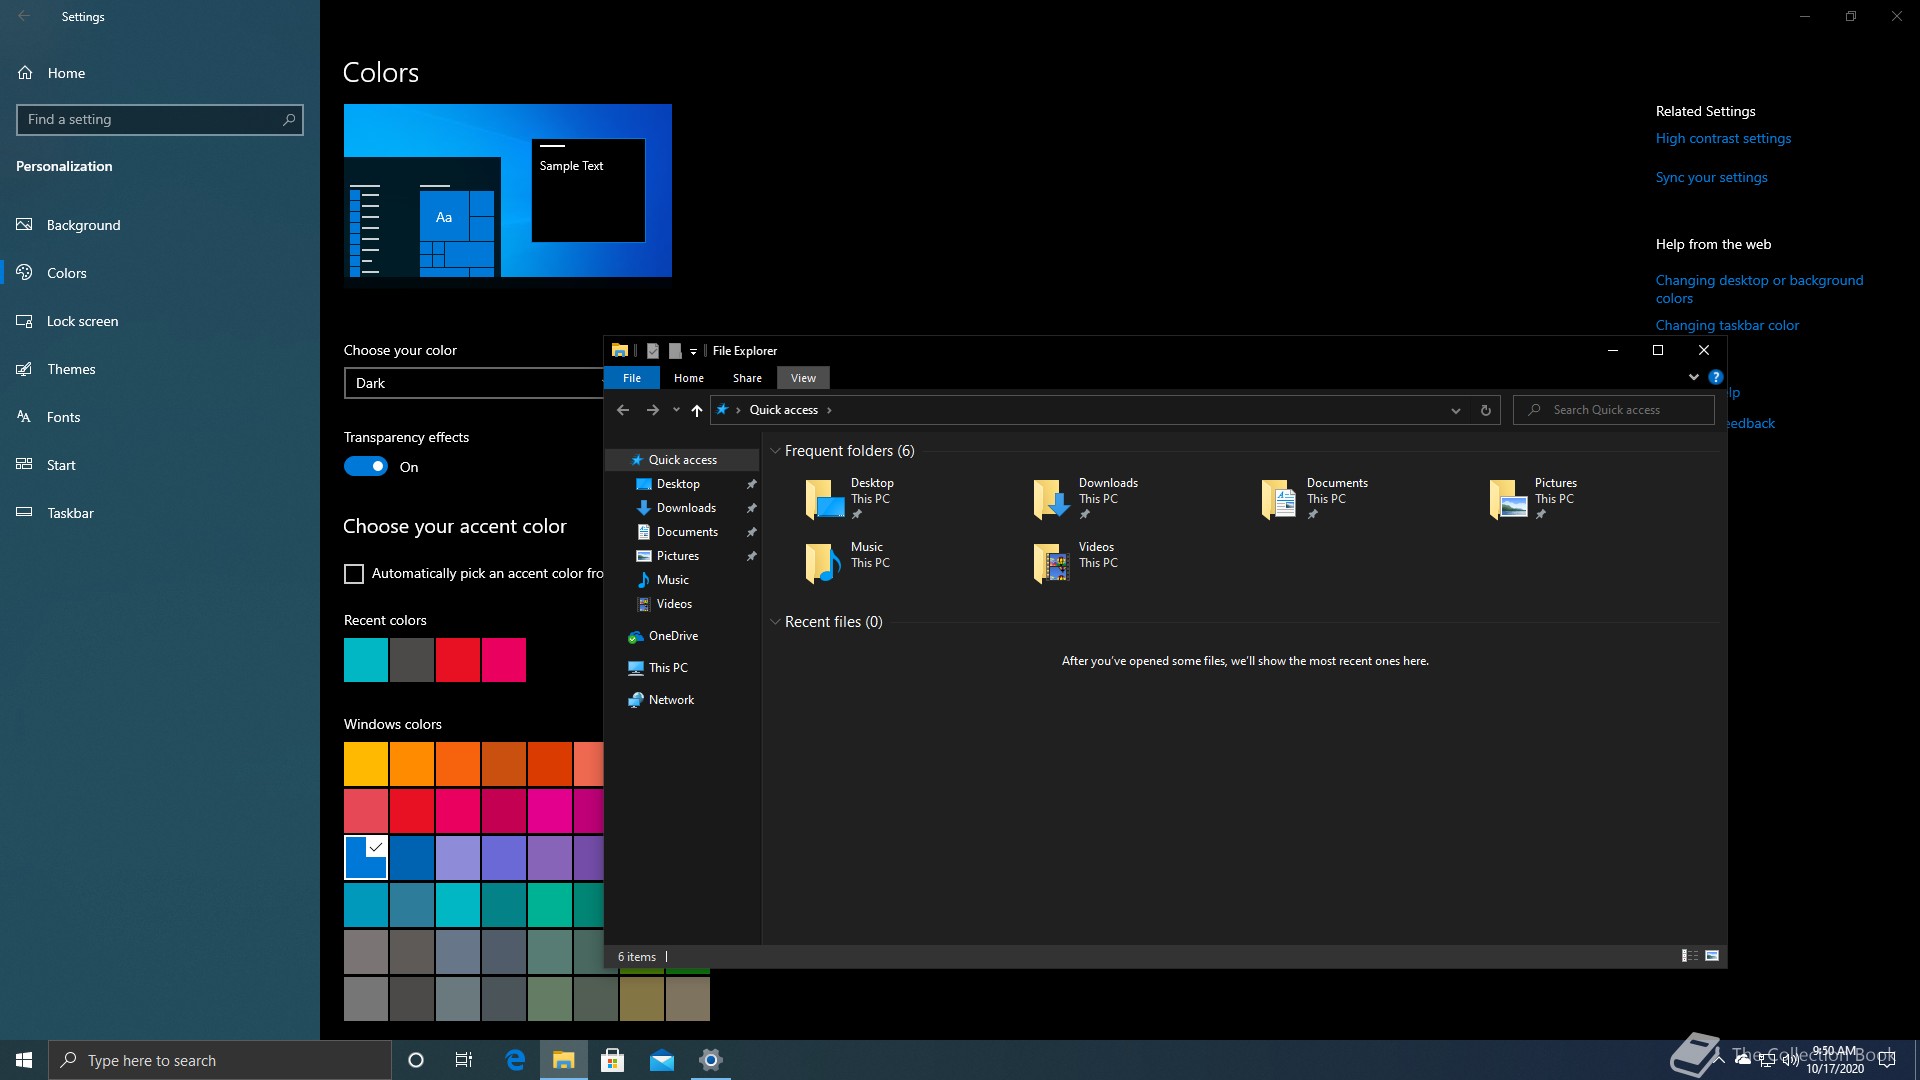Open Taskbar settings page

click(160, 513)
